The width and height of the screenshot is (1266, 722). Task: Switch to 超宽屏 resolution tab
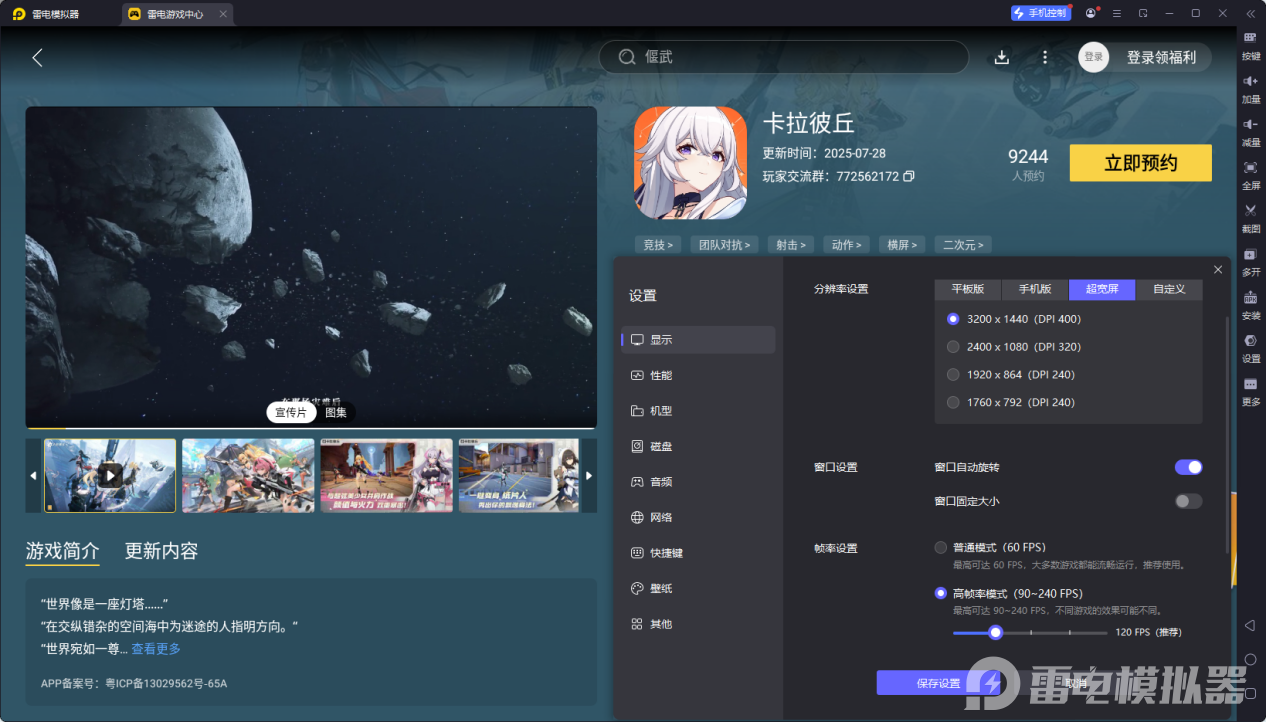tap(1102, 289)
